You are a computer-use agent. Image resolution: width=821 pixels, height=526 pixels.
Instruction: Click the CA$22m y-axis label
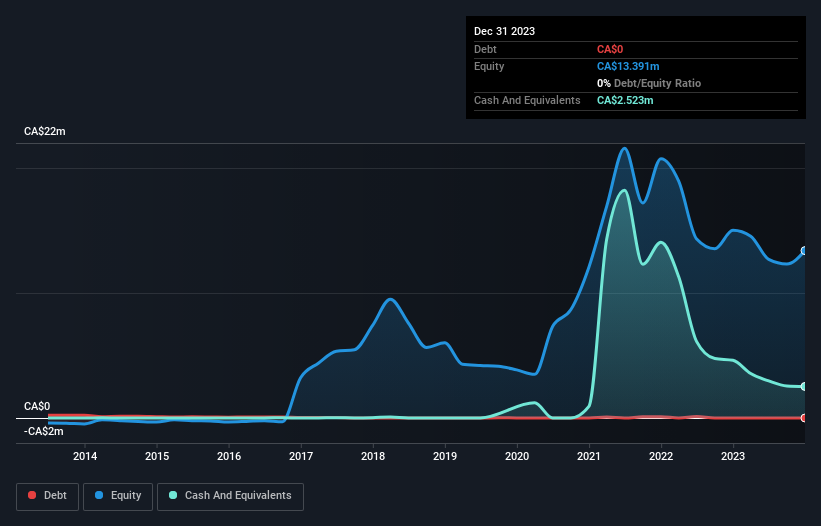(x=45, y=131)
